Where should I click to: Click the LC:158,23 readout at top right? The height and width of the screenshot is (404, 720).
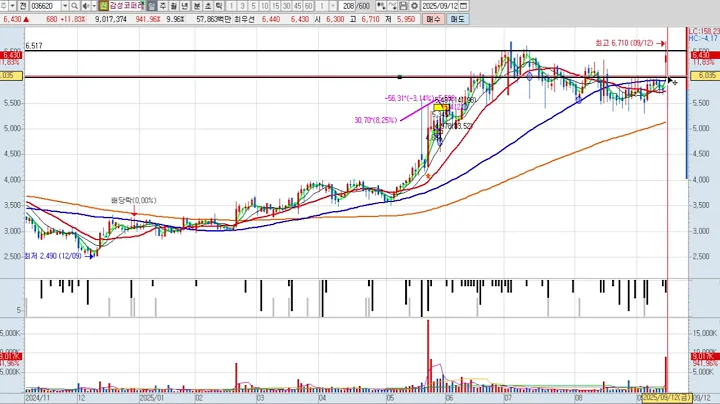(x=704, y=31)
